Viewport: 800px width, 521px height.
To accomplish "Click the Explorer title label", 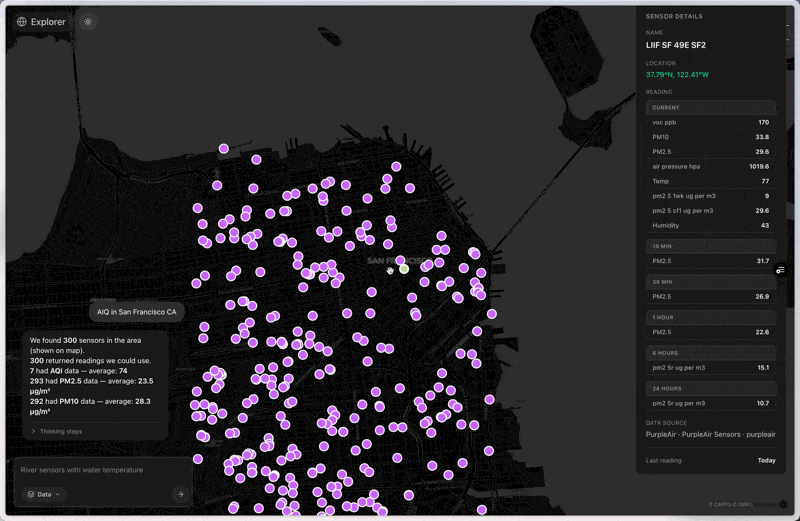I will click(x=48, y=21).
